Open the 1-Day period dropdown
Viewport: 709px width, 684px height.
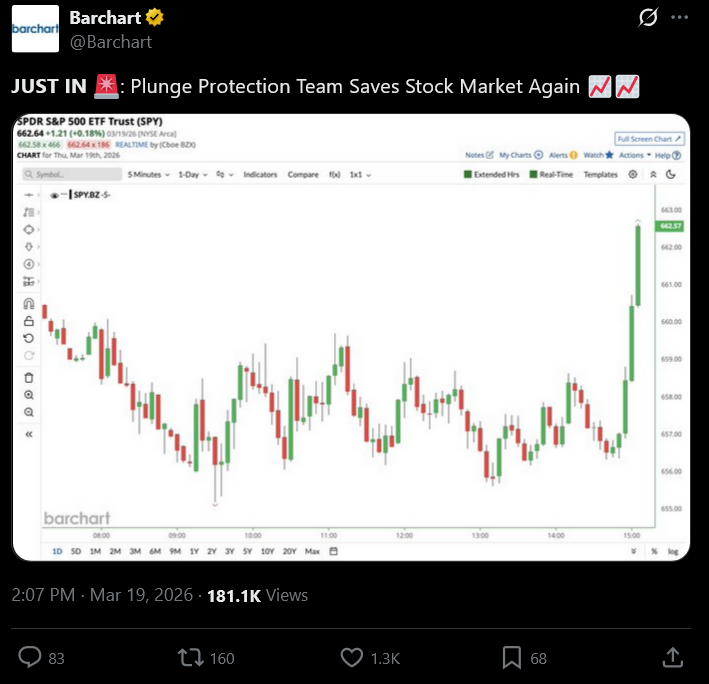point(193,175)
